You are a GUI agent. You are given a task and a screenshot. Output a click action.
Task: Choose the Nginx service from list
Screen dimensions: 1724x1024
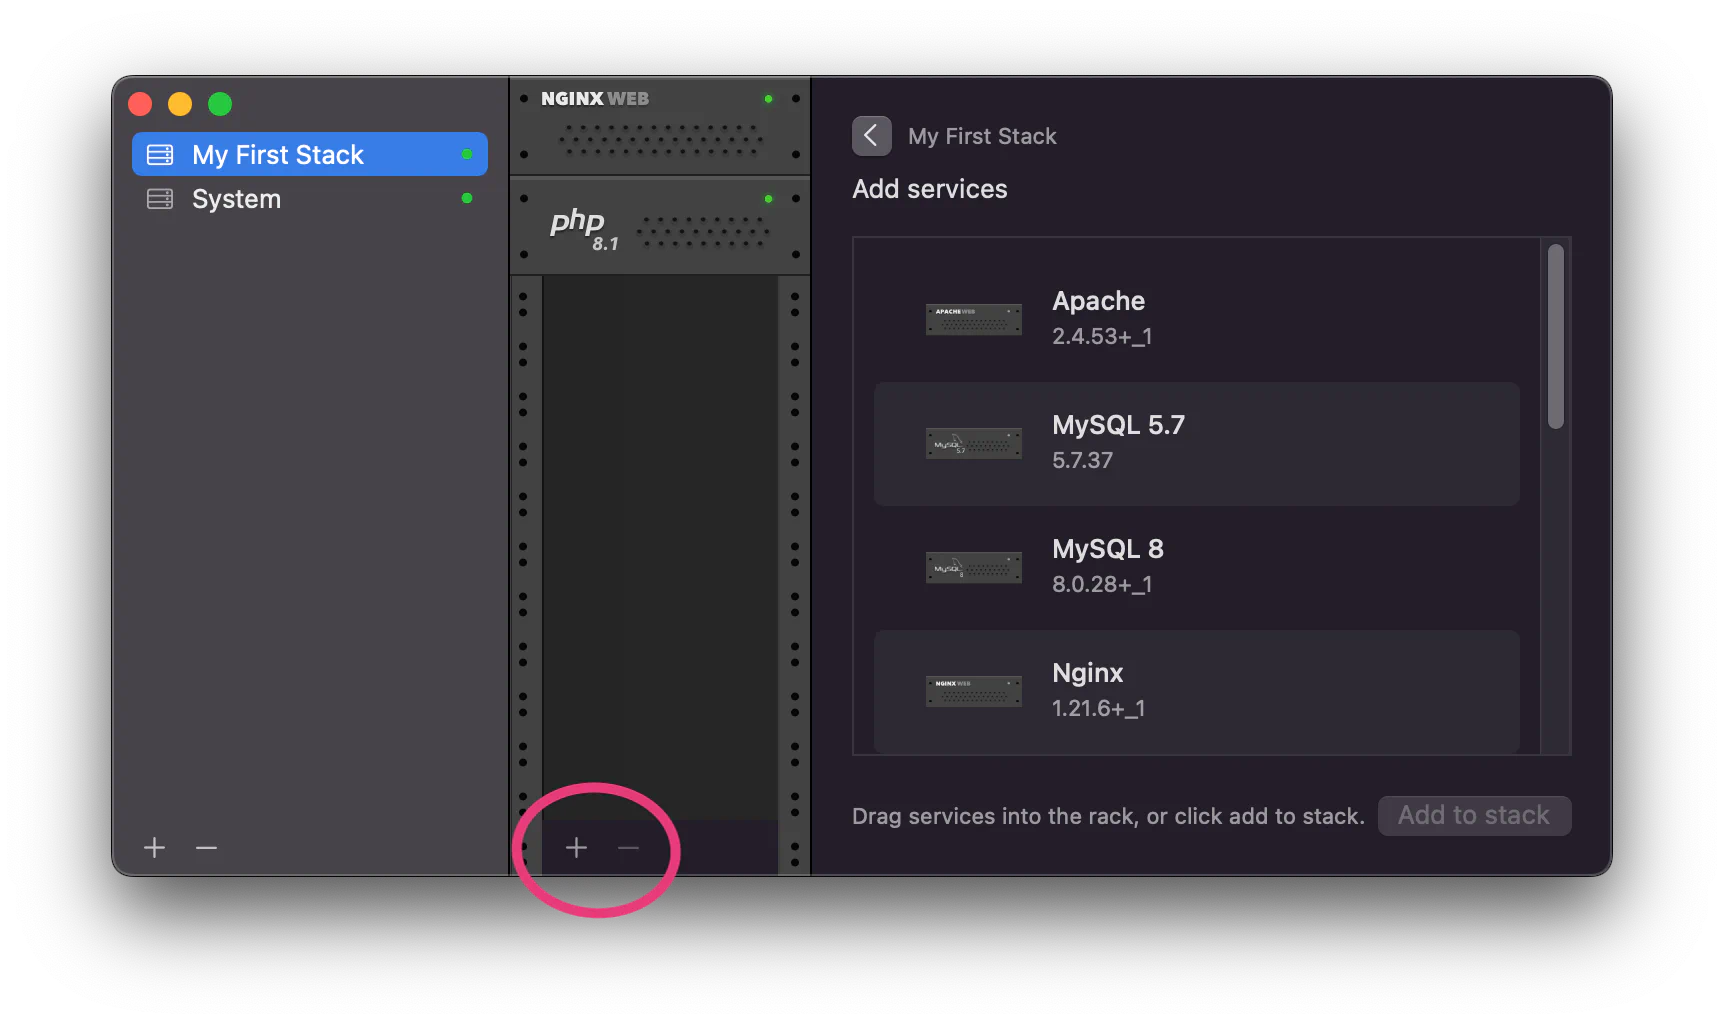click(1196, 690)
